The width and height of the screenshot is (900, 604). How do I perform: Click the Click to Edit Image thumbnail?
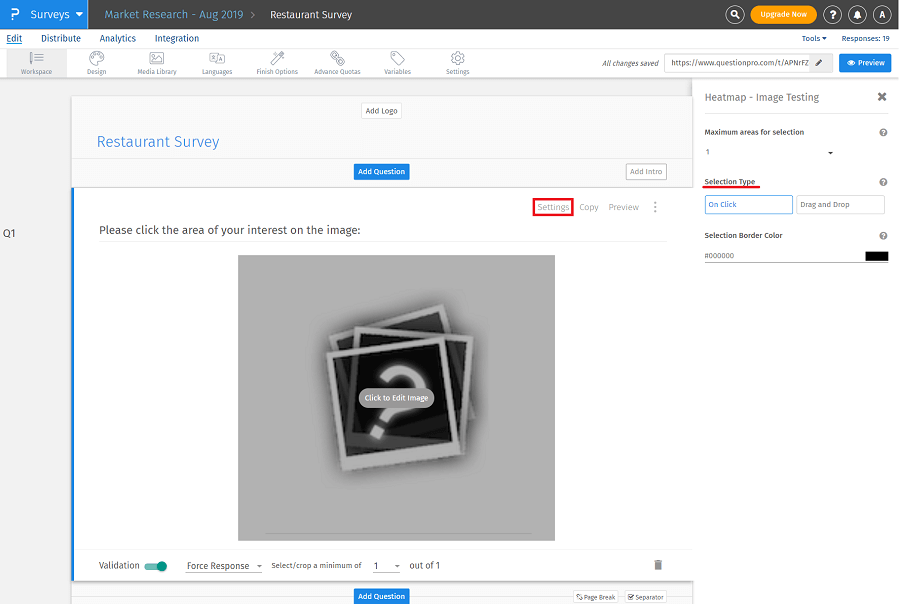pyautogui.click(x=396, y=398)
